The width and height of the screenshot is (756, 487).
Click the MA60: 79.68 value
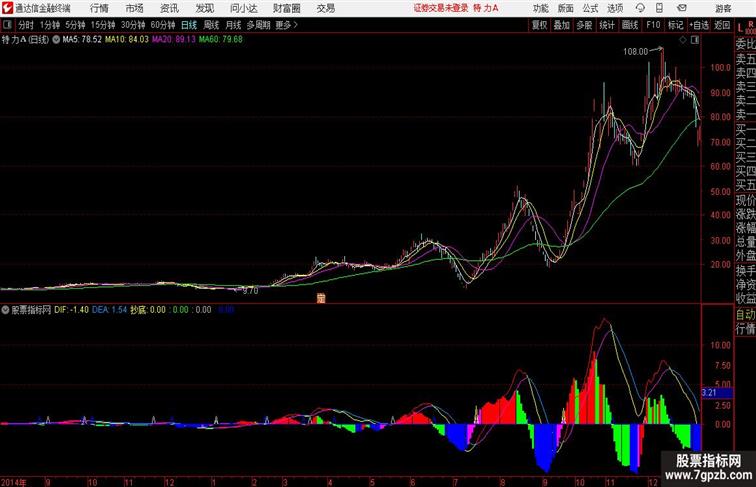[x=220, y=40]
